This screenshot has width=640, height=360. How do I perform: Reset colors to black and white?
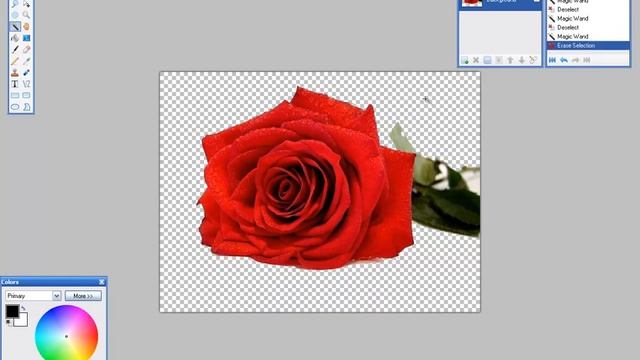(x=8, y=323)
